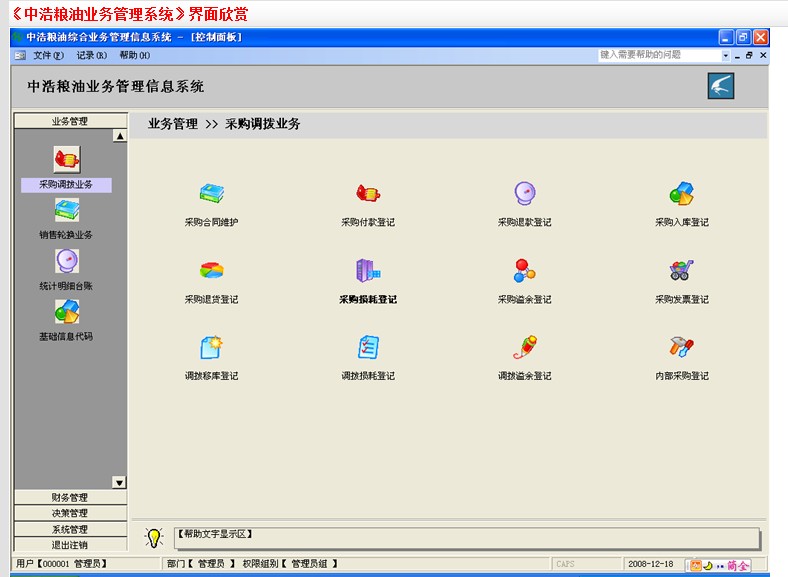
Task: Expand the 决策管理 sidebar section
Action: 70,513
